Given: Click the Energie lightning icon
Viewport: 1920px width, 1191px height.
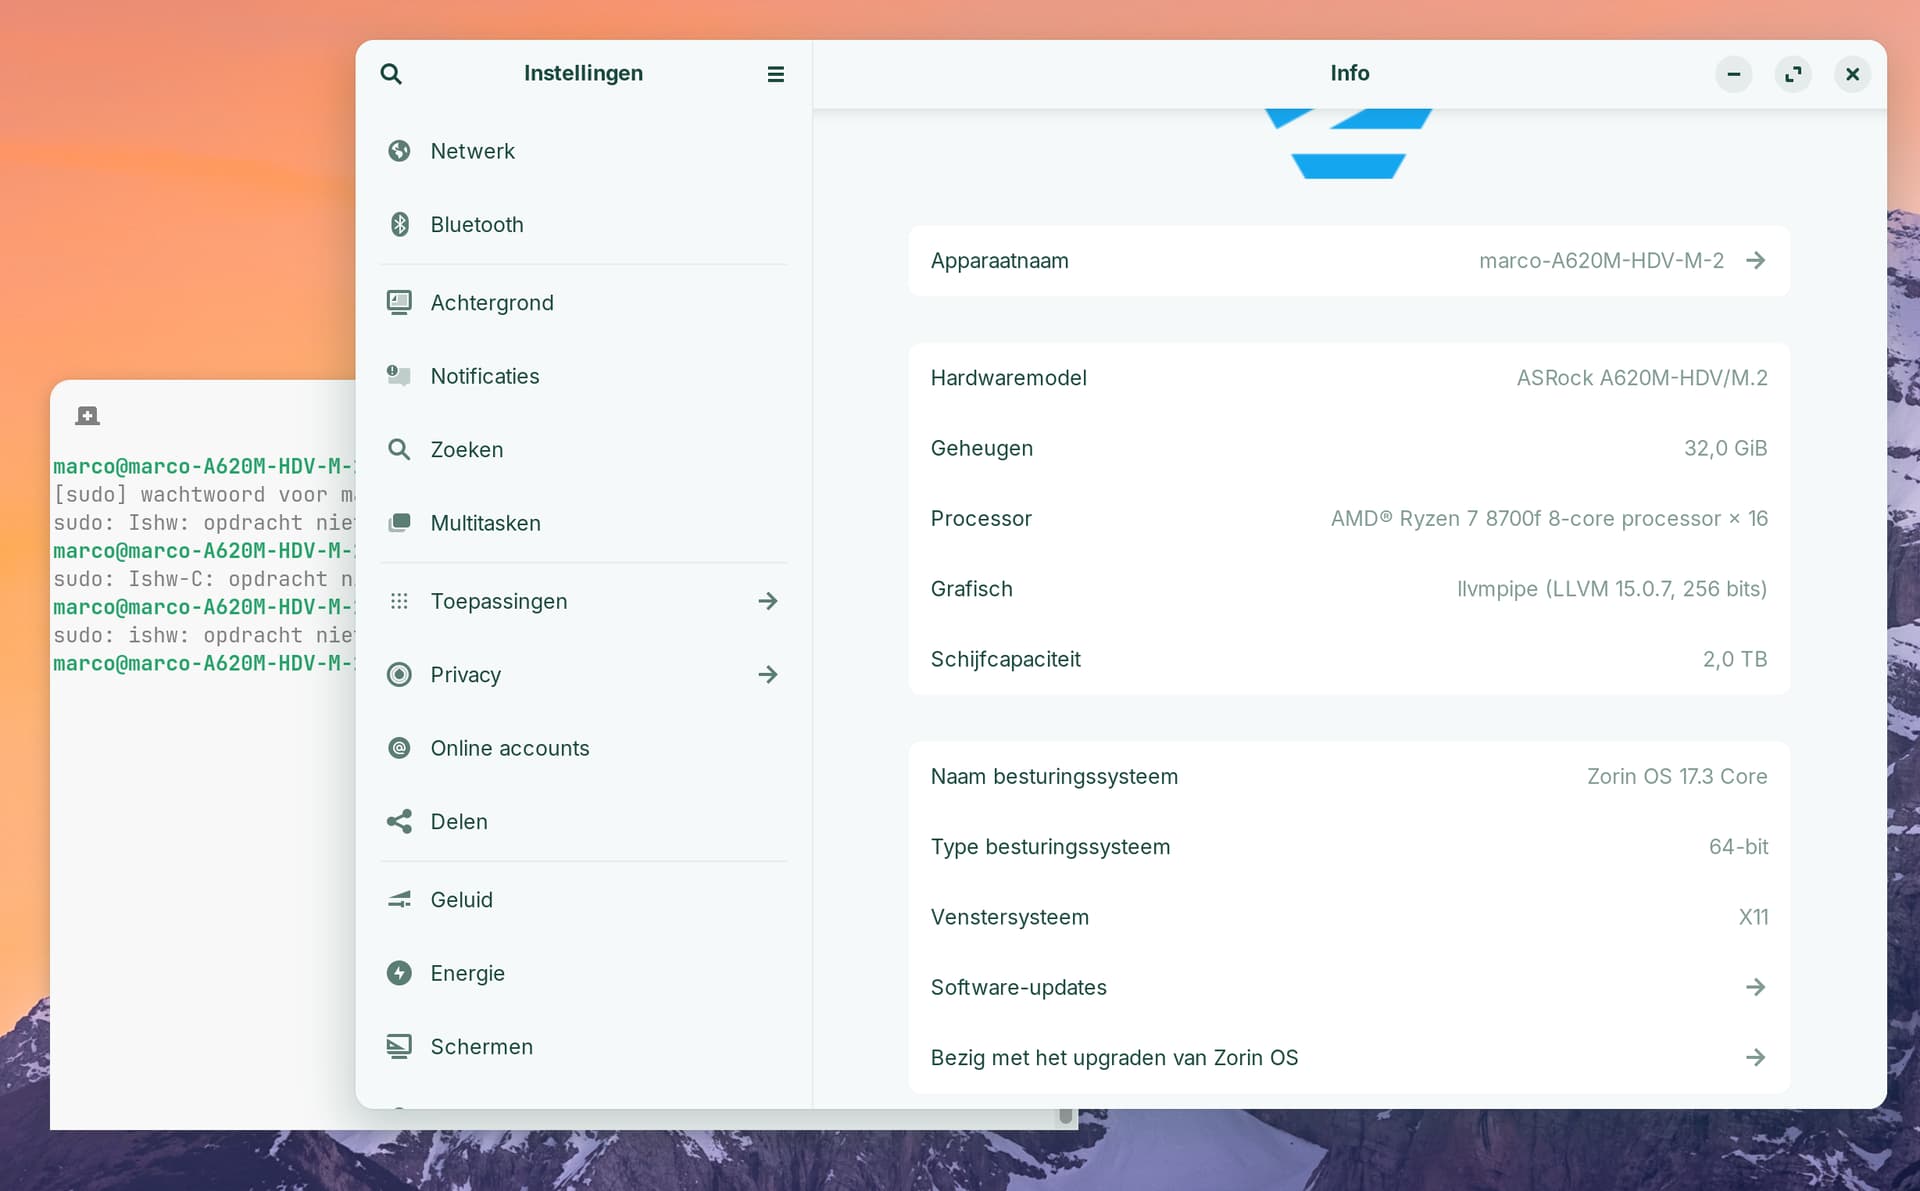Looking at the screenshot, I should (399, 973).
